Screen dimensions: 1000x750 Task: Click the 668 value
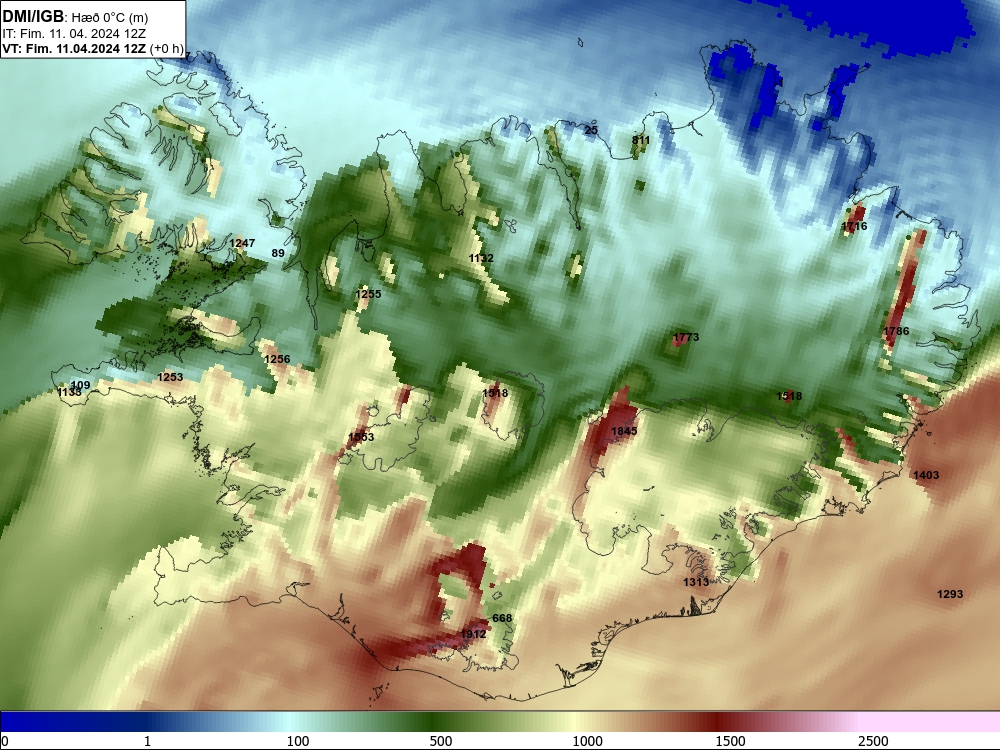[x=502, y=619]
